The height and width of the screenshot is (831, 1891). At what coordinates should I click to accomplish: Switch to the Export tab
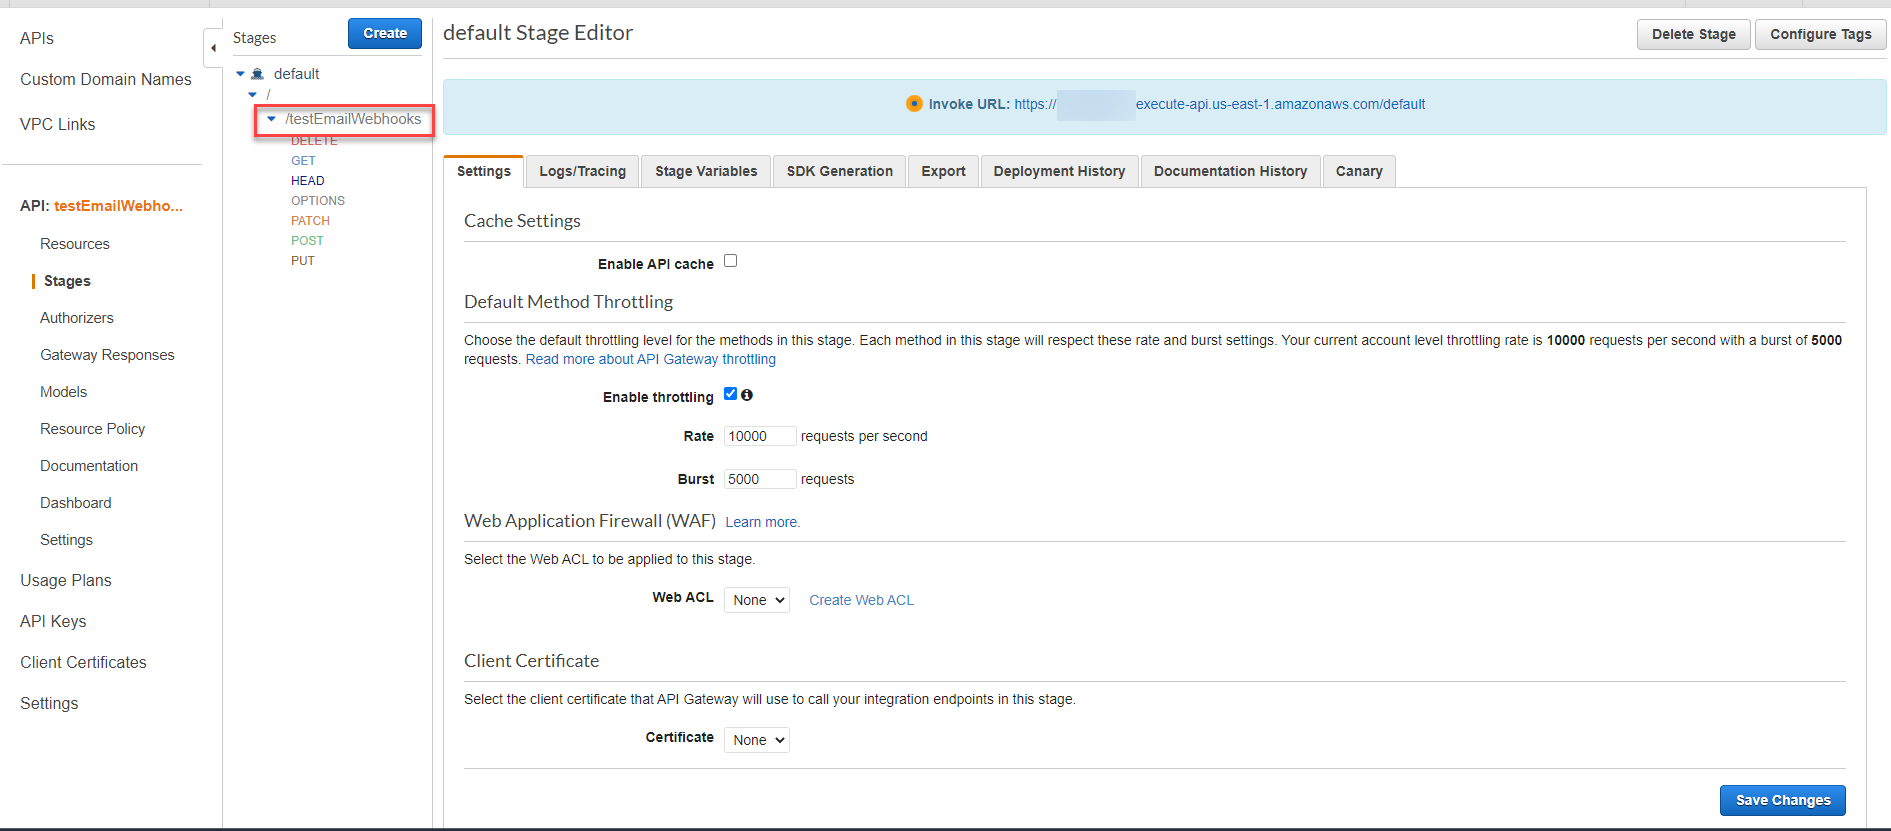(944, 171)
